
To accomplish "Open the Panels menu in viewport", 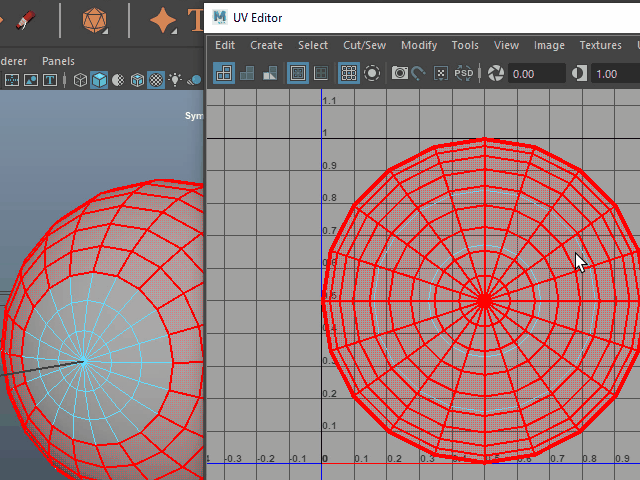I will point(58,61).
